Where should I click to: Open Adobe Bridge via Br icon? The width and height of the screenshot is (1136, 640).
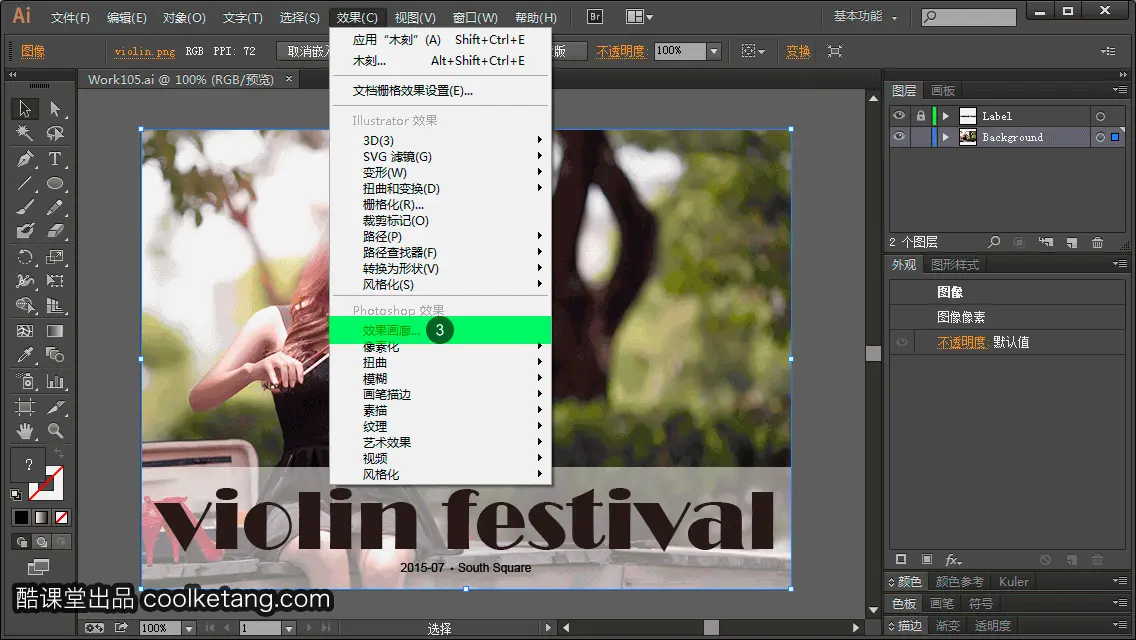coord(595,17)
